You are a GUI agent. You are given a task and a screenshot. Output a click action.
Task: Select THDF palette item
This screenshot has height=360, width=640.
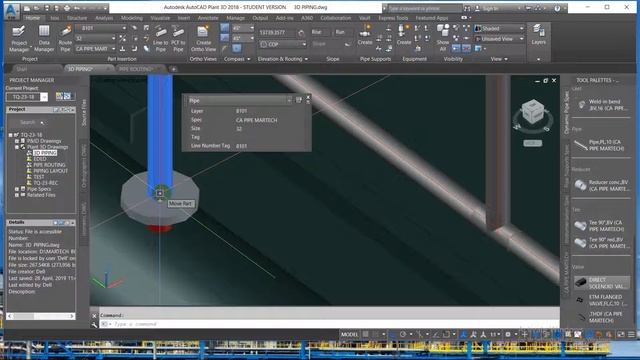pos(601,317)
